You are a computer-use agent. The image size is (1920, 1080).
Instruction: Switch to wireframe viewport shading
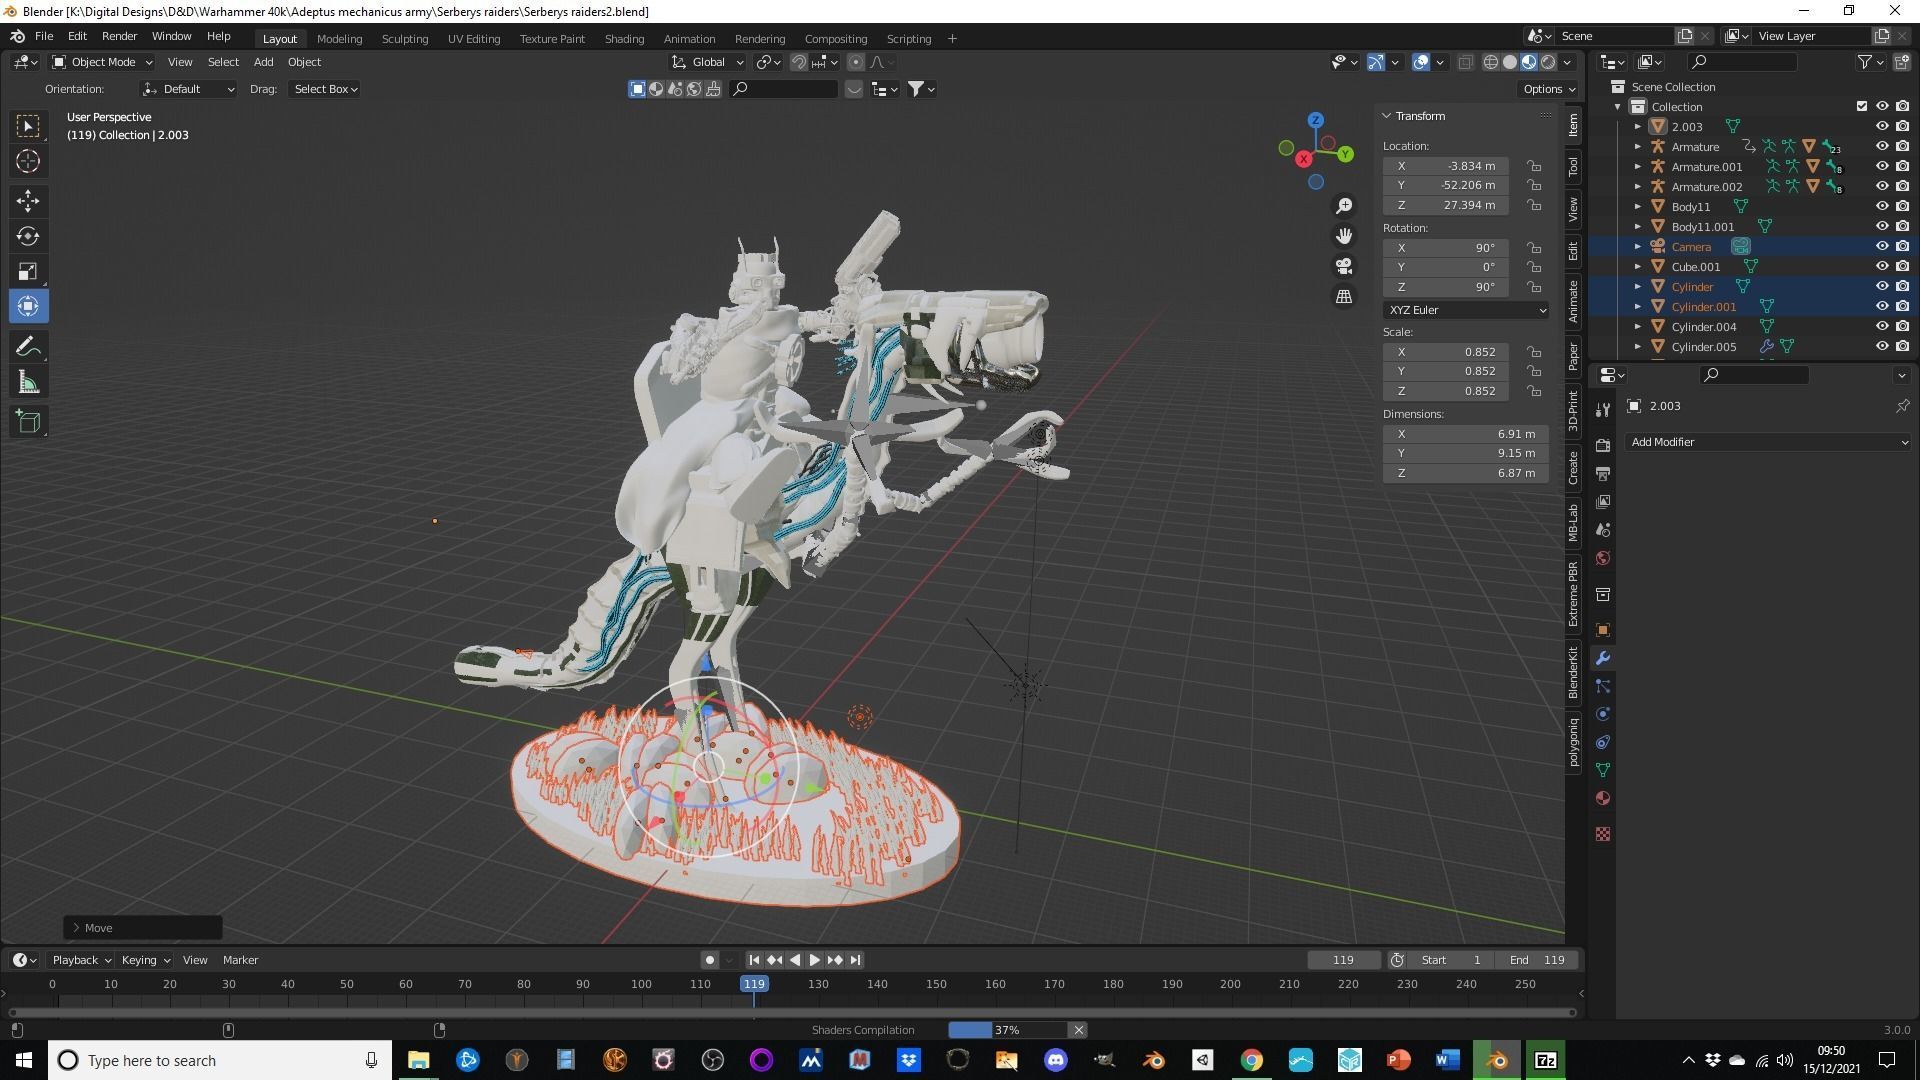pyautogui.click(x=1491, y=62)
